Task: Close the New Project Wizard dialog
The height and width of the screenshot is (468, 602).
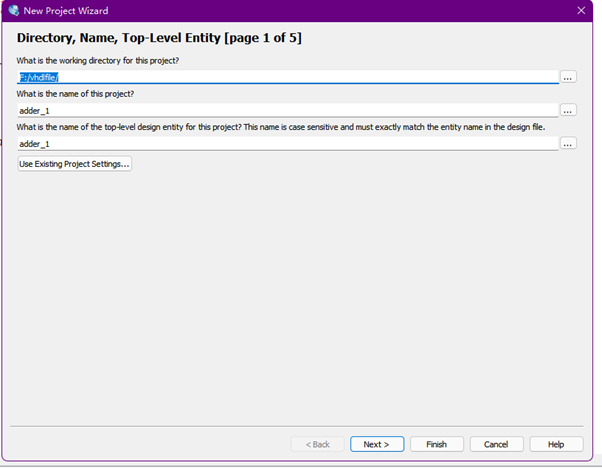Action: 581,10
